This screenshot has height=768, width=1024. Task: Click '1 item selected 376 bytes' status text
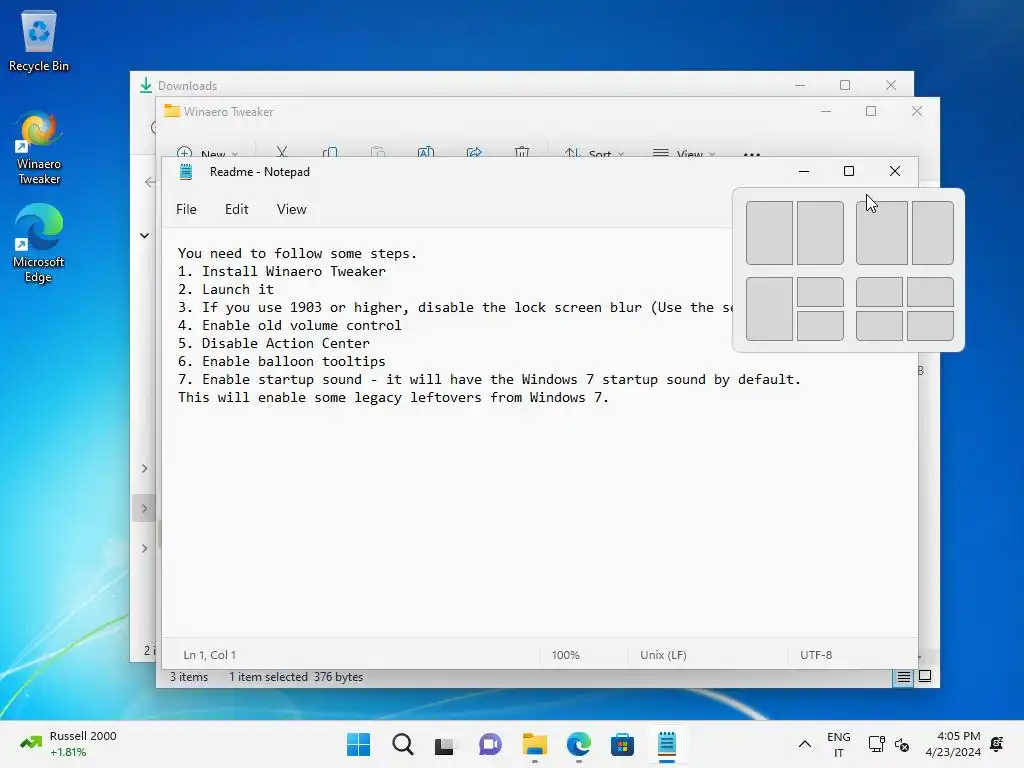click(296, 677)
